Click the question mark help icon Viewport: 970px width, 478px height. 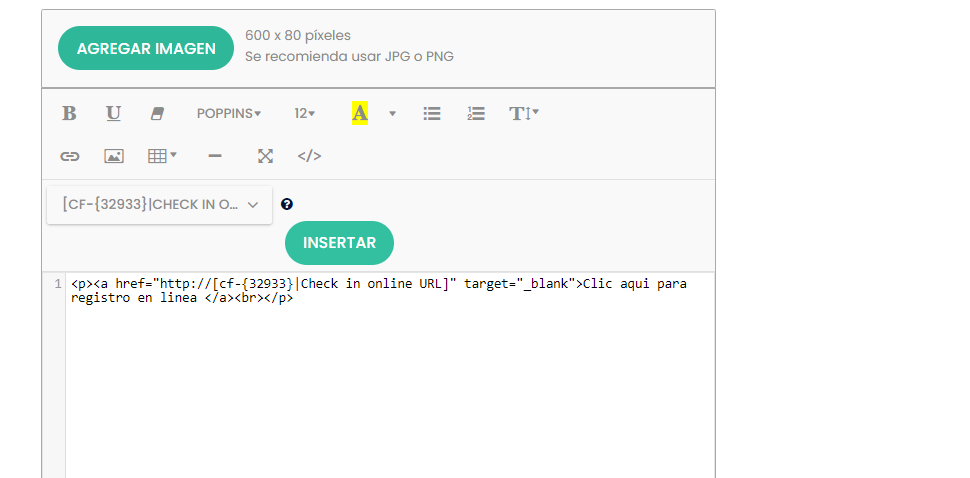[x=286, y=204]
